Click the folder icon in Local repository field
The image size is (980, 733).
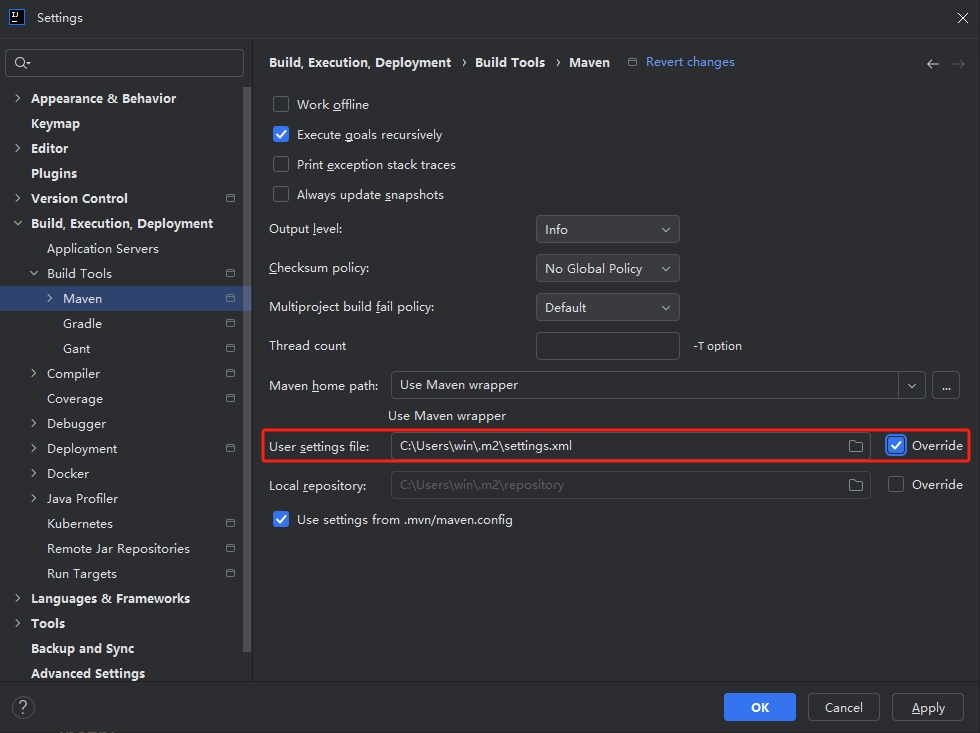click(856, 485)
